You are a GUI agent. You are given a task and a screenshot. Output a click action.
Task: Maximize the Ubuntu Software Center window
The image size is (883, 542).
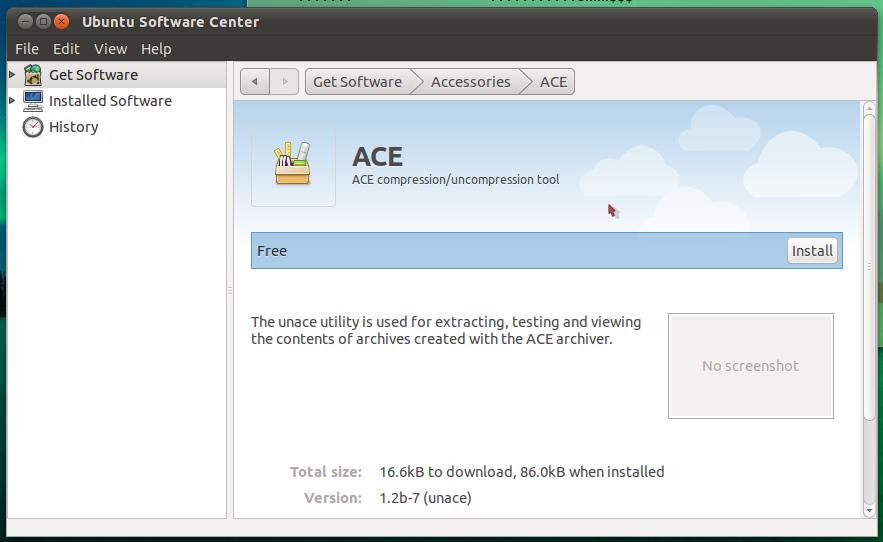(43, 21)
